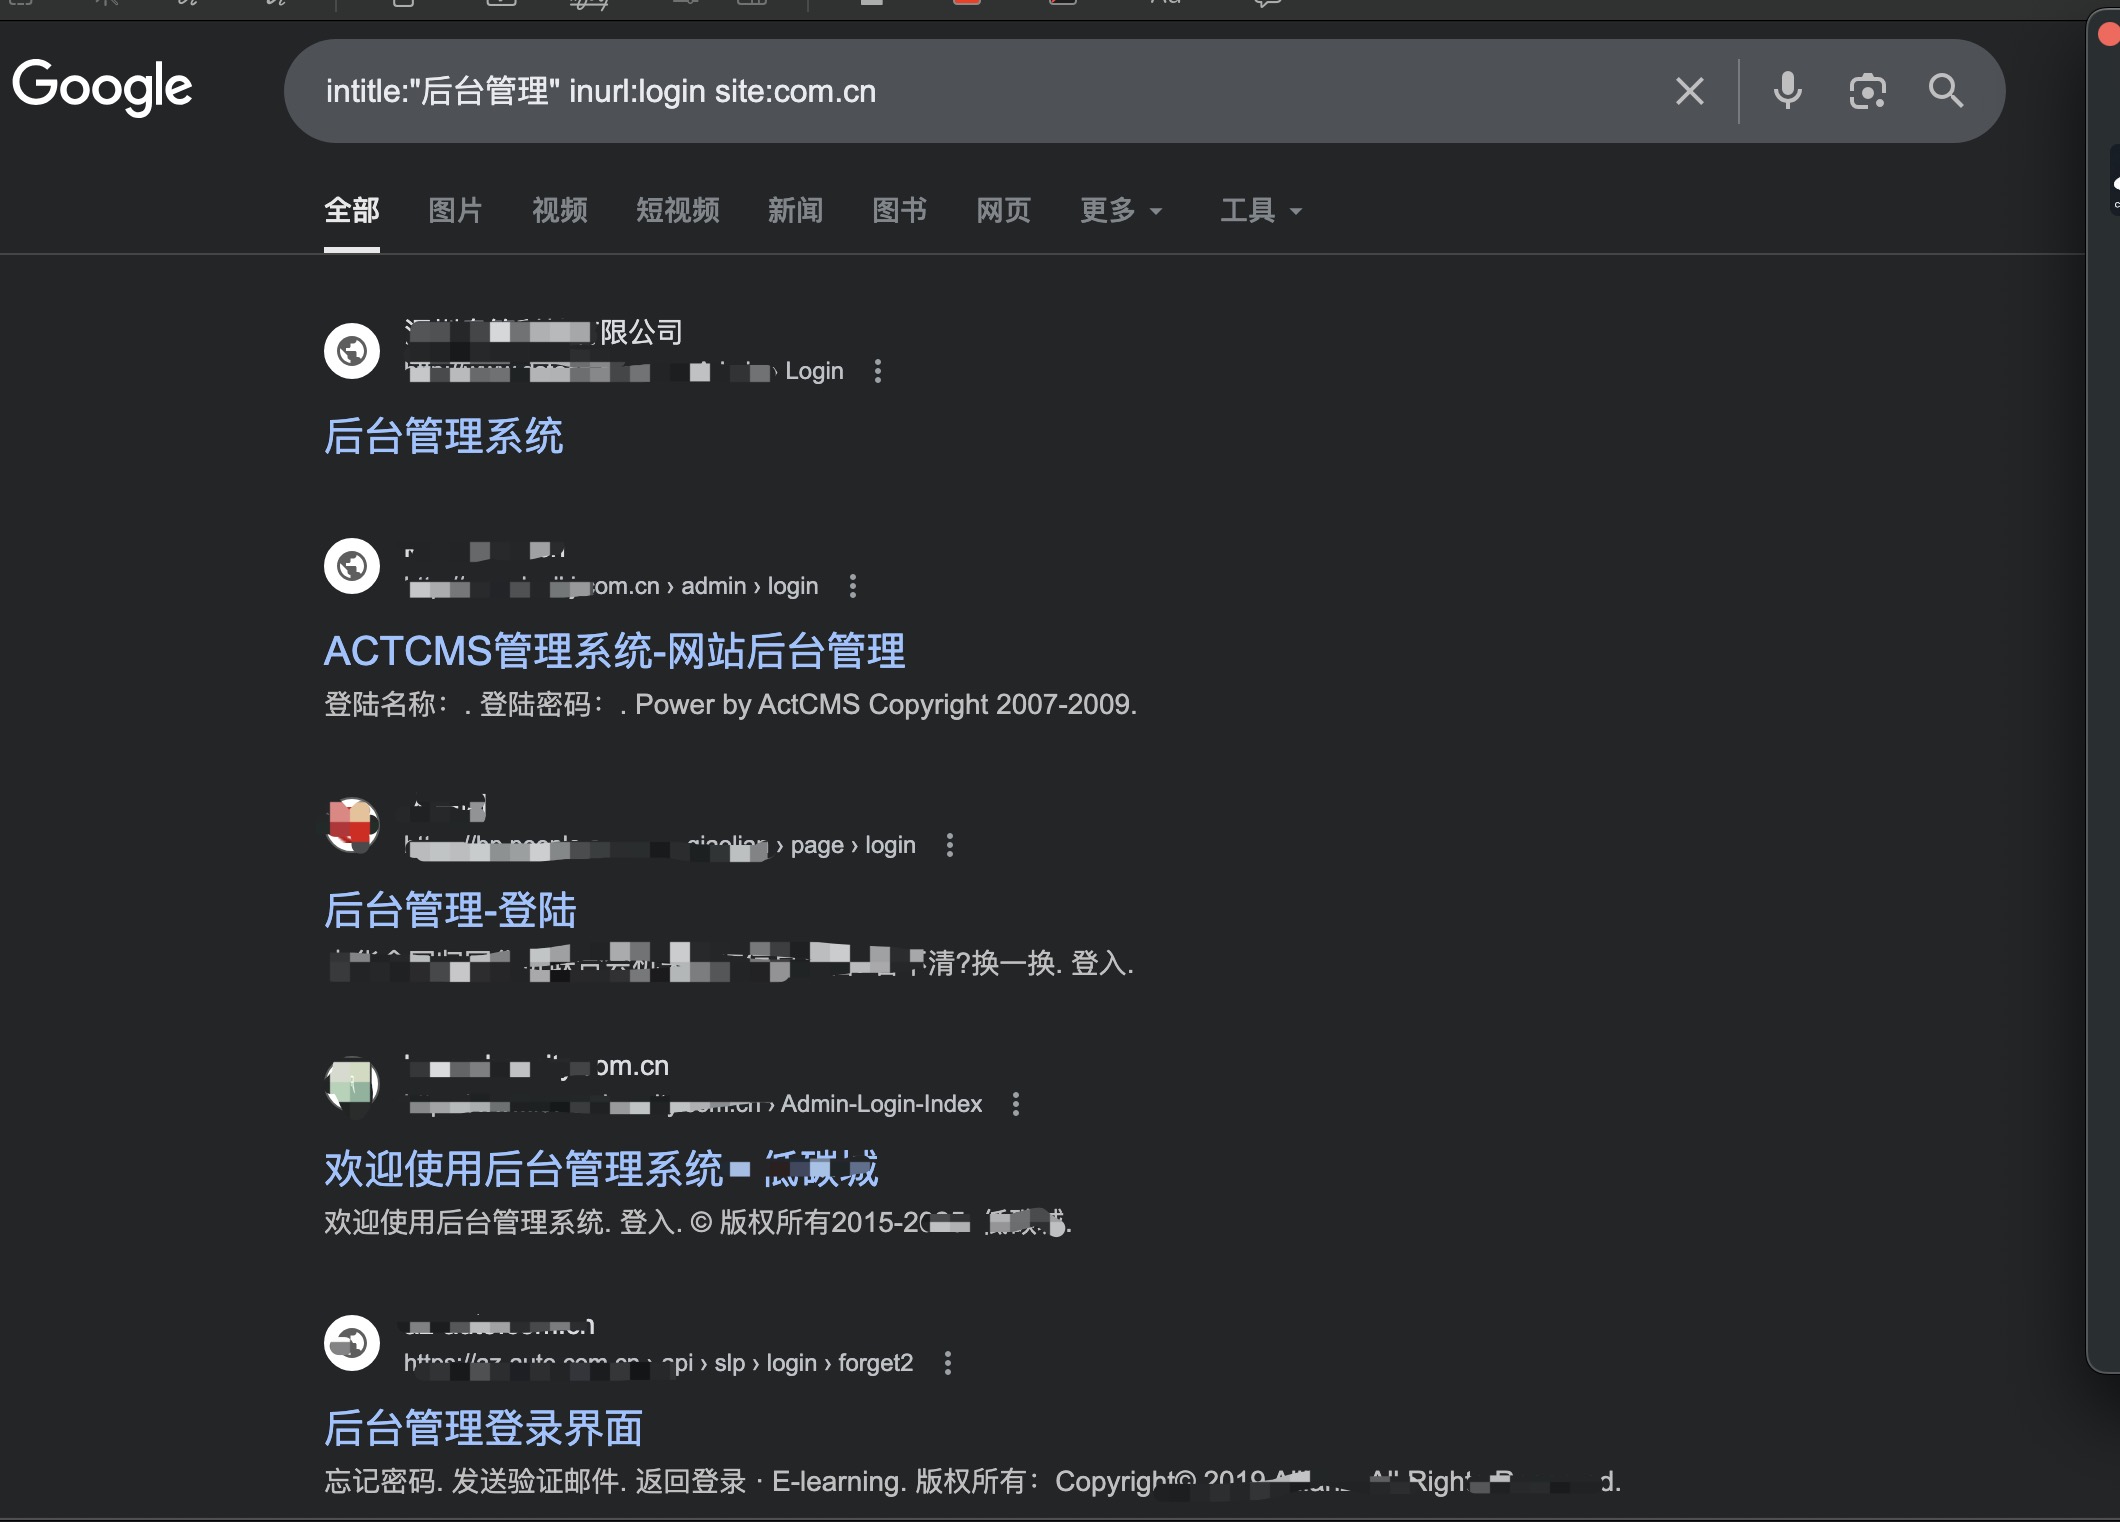2120x1522 pixels.
Task: Switch to the 视频 tab
Action: [x=559, y=210]
